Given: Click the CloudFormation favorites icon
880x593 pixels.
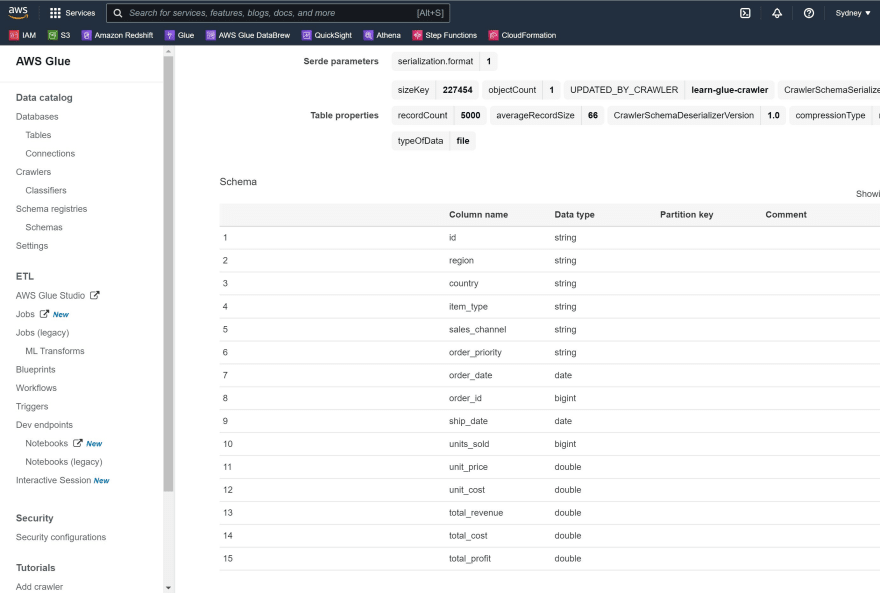Looking at the screenshot, I should 493,35.
